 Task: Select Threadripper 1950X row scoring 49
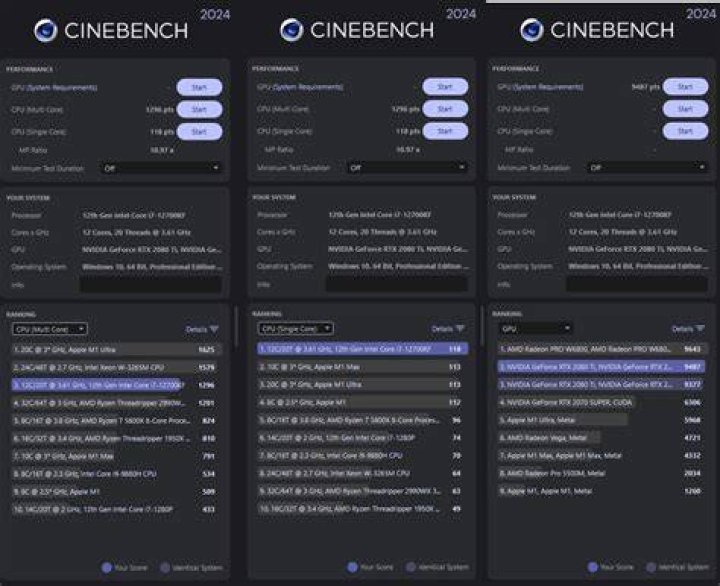(363, 509)
